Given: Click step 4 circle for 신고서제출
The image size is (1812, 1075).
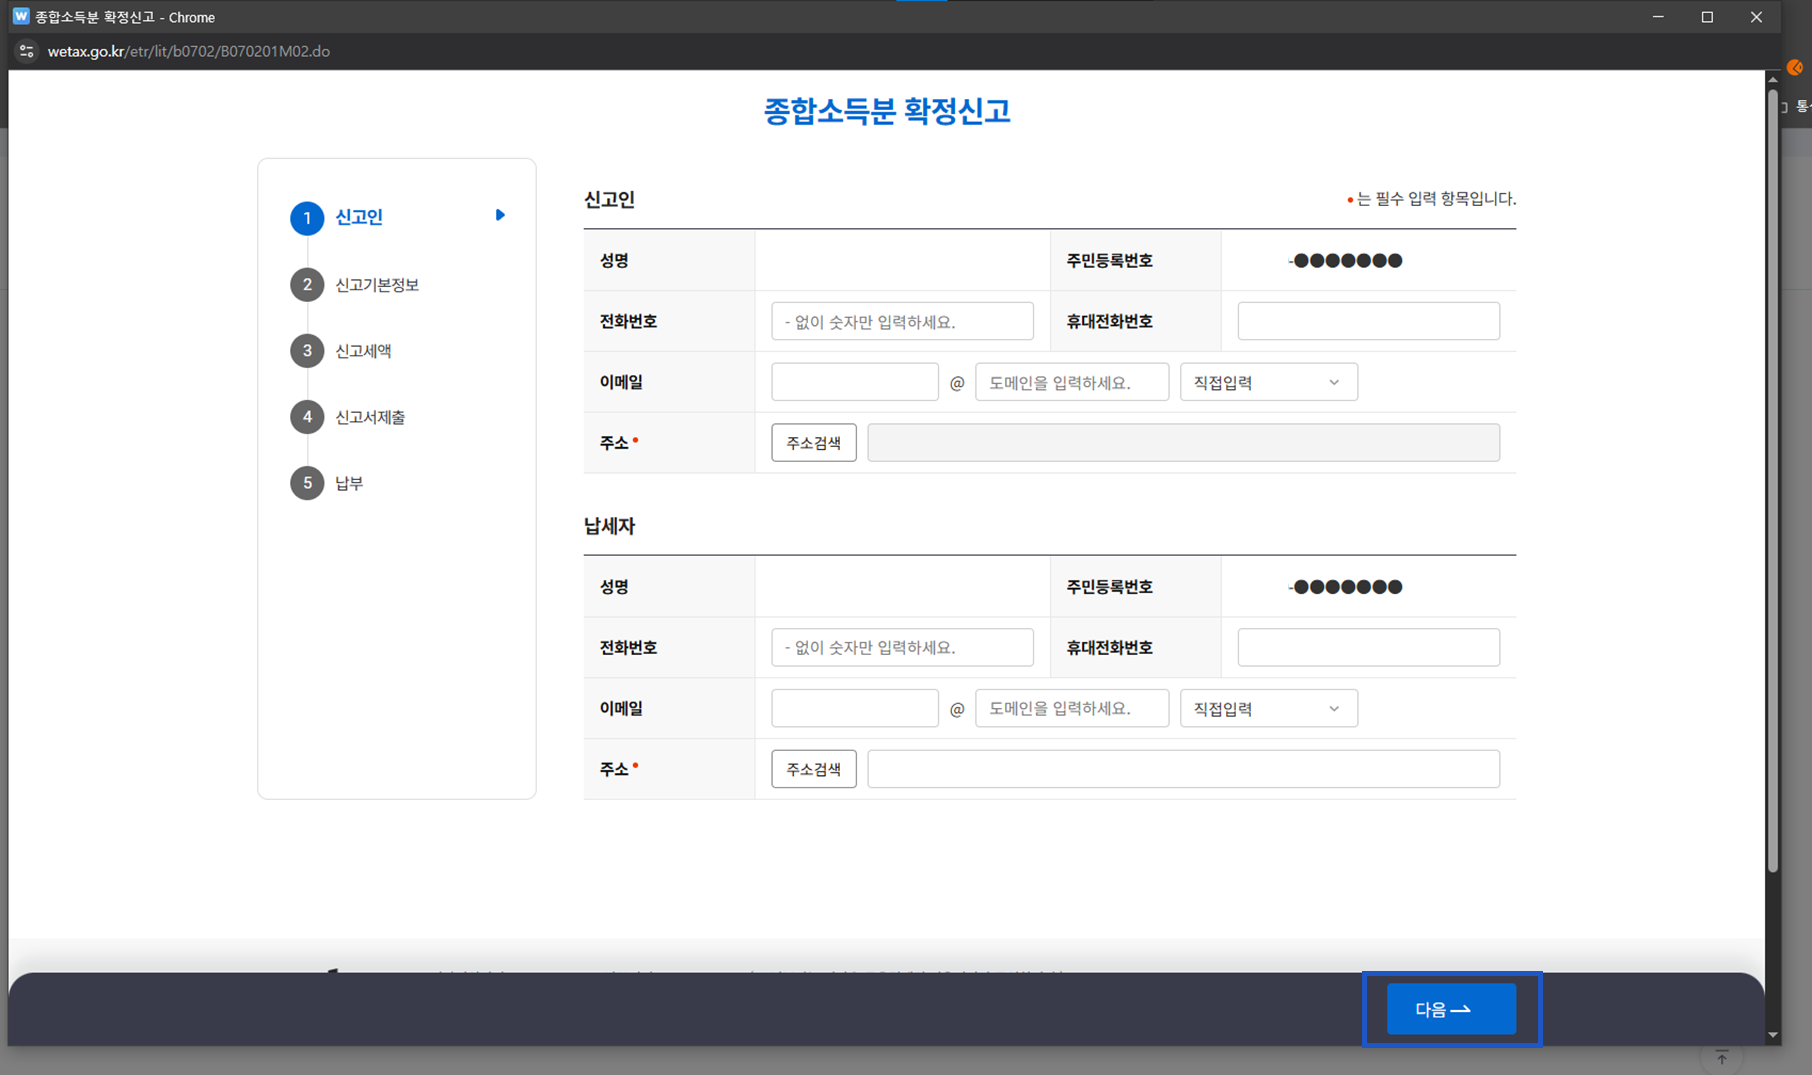Looking at the screenshot, I should click(307, 417).
